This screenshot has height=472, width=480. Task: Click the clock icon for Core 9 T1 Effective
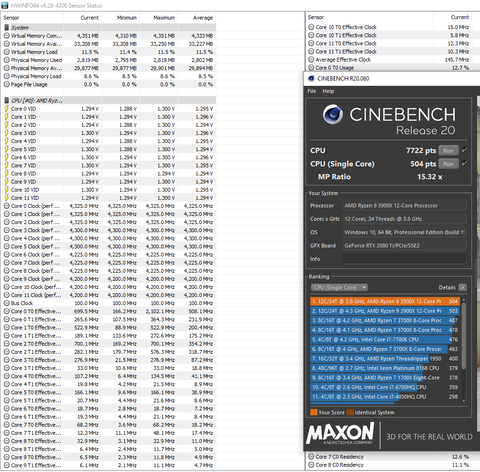point(6,465)
